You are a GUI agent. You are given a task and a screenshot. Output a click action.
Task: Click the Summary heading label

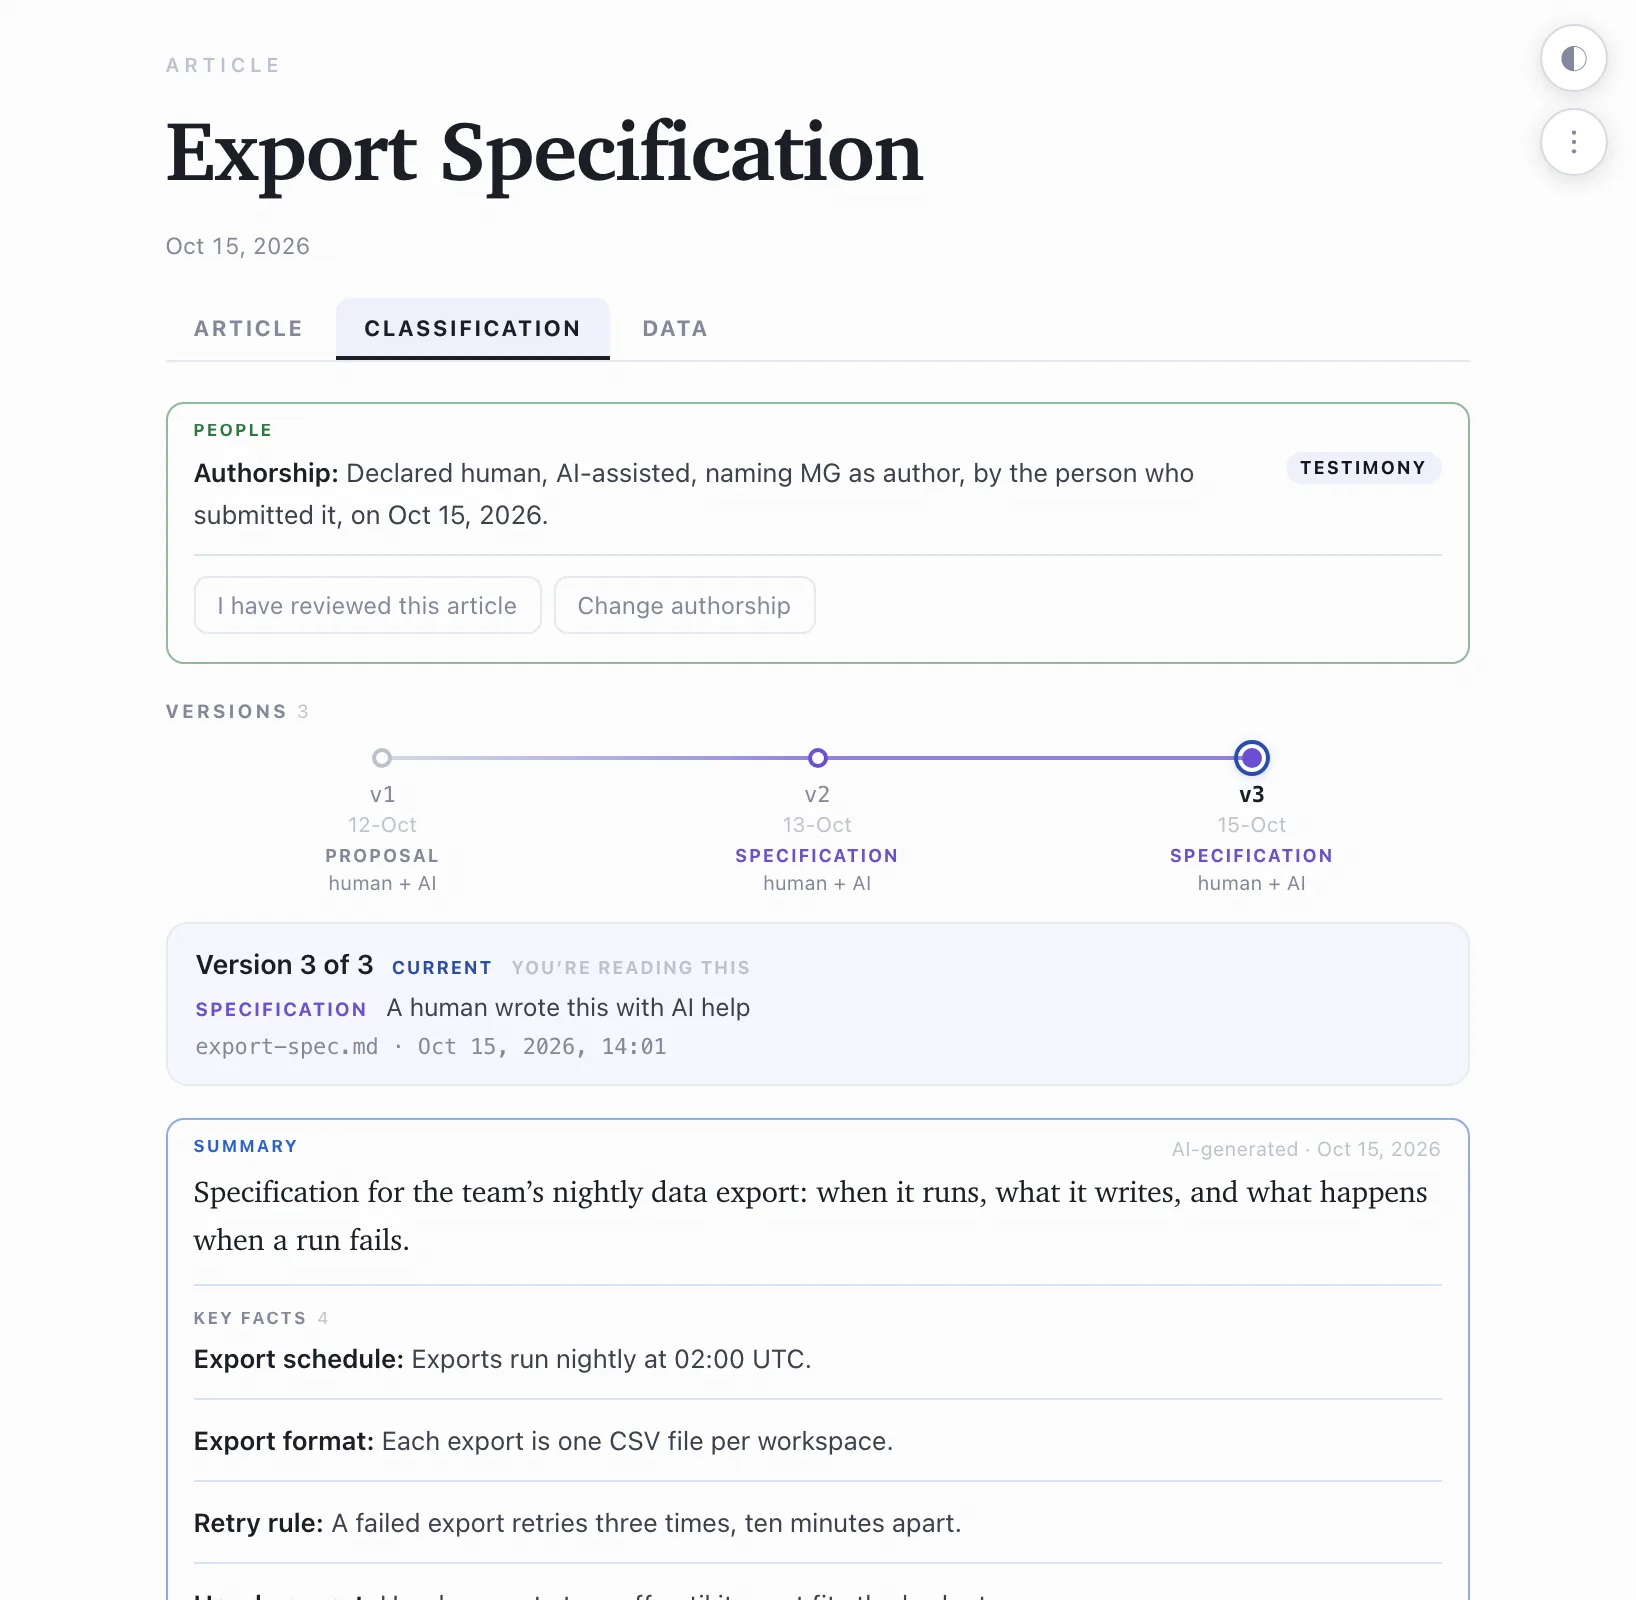[246, 1146]
